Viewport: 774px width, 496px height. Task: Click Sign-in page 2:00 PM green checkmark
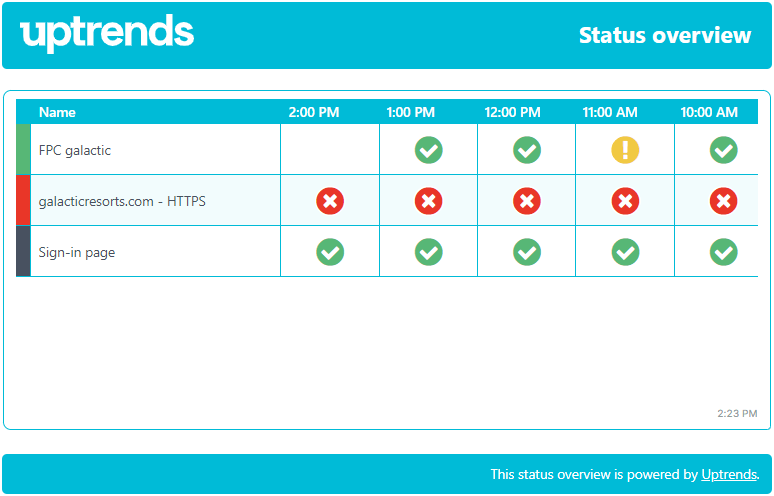[330, 252]
